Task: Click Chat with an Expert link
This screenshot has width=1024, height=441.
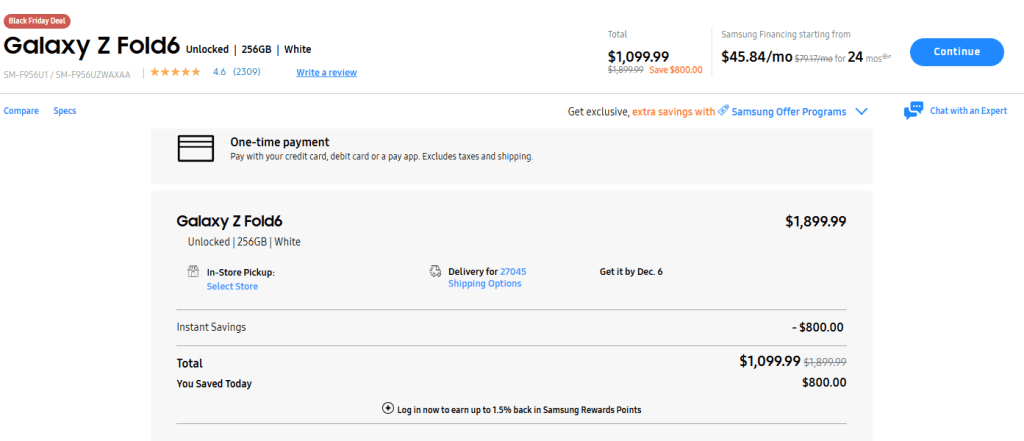Action: coord(968,111)
